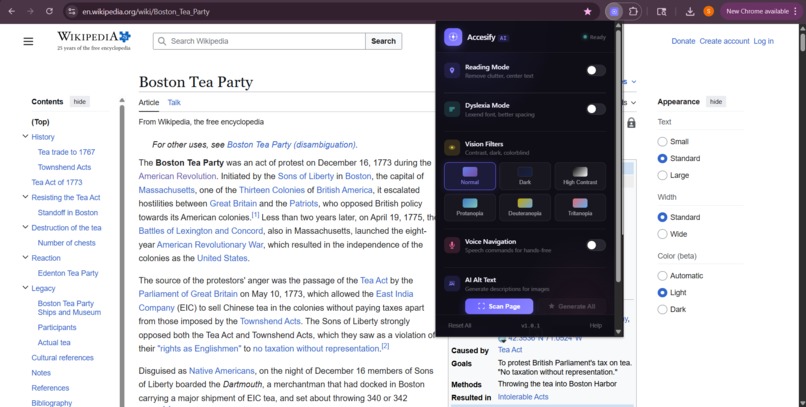Collapse Destruction of the tea chevron
Screen dimensions: 806x407
coord(25,227)
